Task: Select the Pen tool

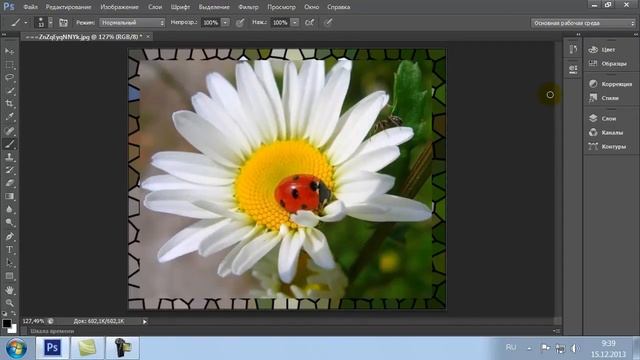Action: tap(9, 236)
